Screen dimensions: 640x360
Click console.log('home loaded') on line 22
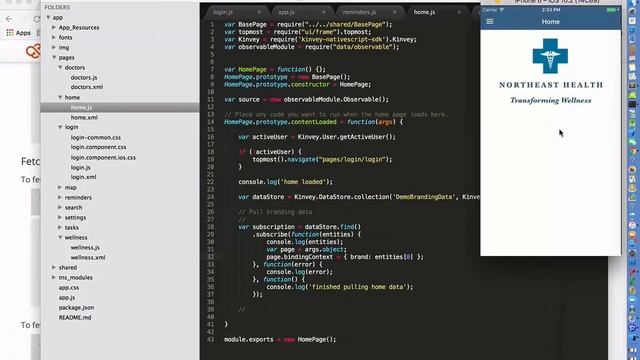[x=285, y=182]
